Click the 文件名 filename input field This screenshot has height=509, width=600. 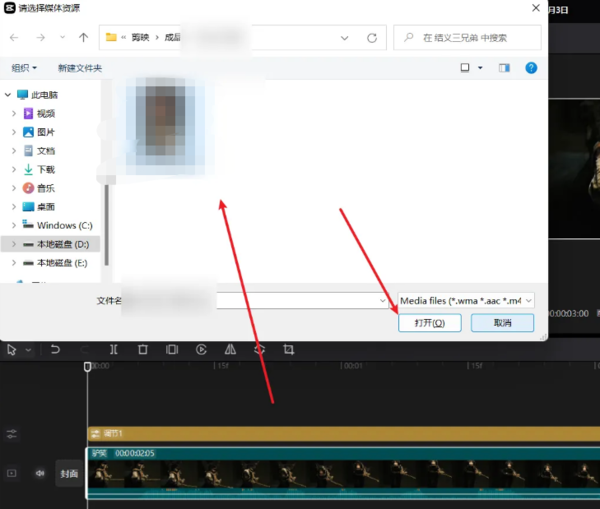(x=254, y=301)
